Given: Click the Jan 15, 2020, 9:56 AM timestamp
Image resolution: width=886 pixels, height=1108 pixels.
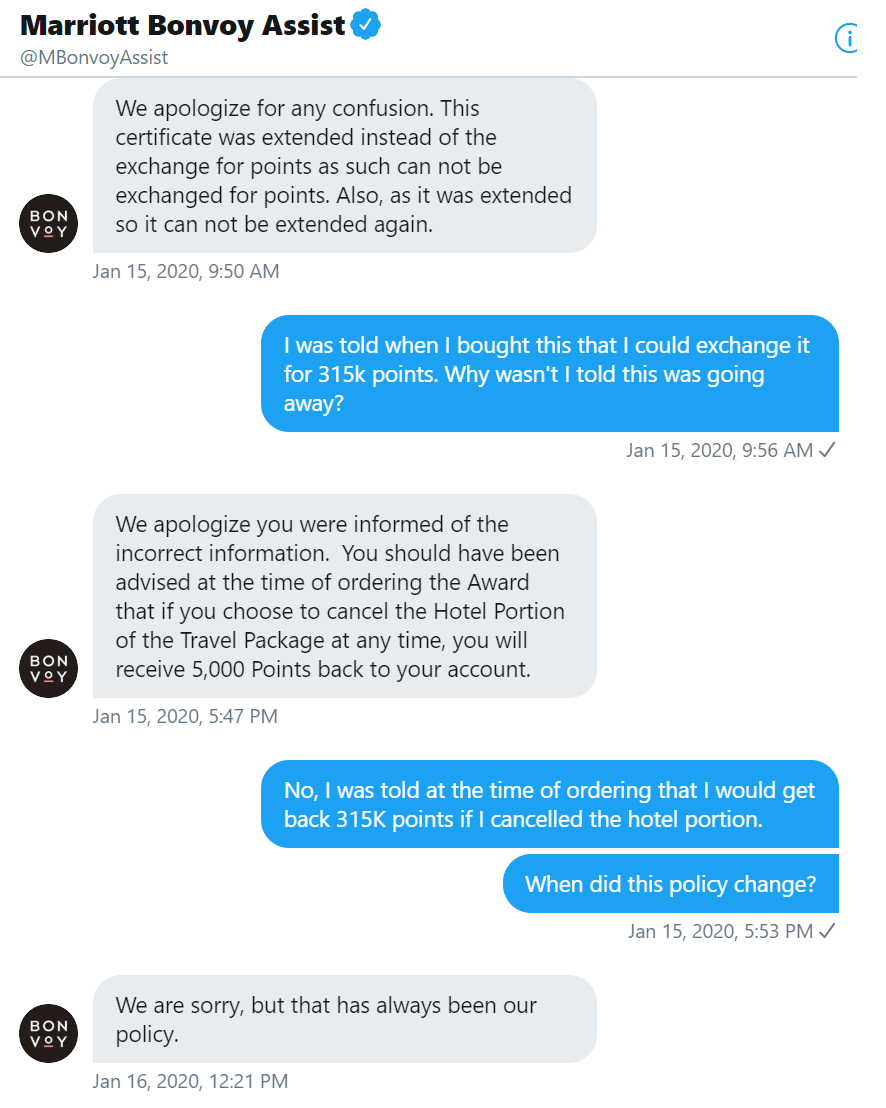Looking at the screenshot, I should click(x=719, y=450).
